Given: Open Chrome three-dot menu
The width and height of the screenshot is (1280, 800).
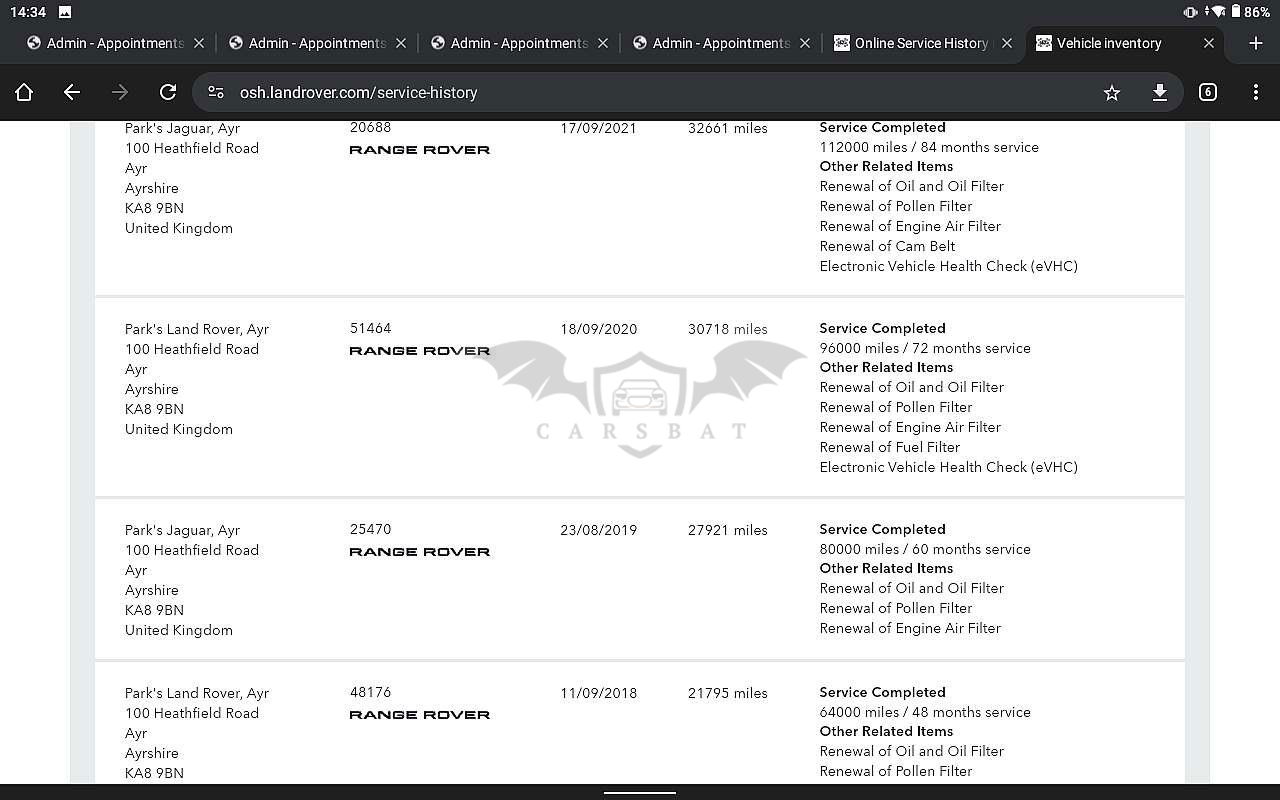Looking at the screenshot, I should 1256,92.
